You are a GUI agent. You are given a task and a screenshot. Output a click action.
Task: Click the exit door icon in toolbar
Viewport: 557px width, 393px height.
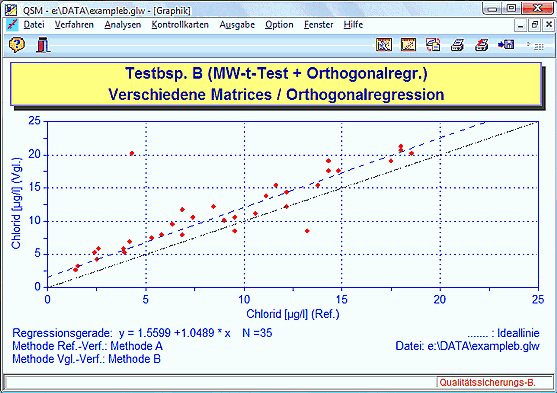pyautogui.click(x=43, y=45)
